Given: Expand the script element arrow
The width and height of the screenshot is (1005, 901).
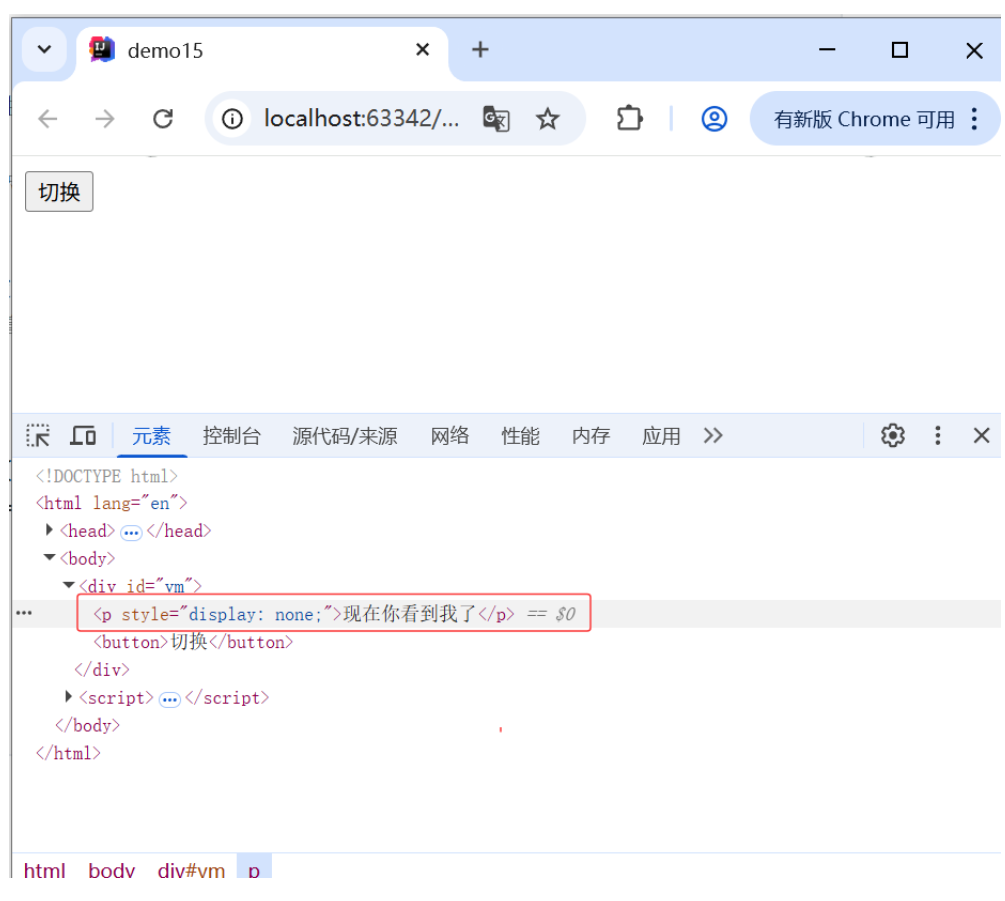Looking at the screenshot, I should pos(69,696).
